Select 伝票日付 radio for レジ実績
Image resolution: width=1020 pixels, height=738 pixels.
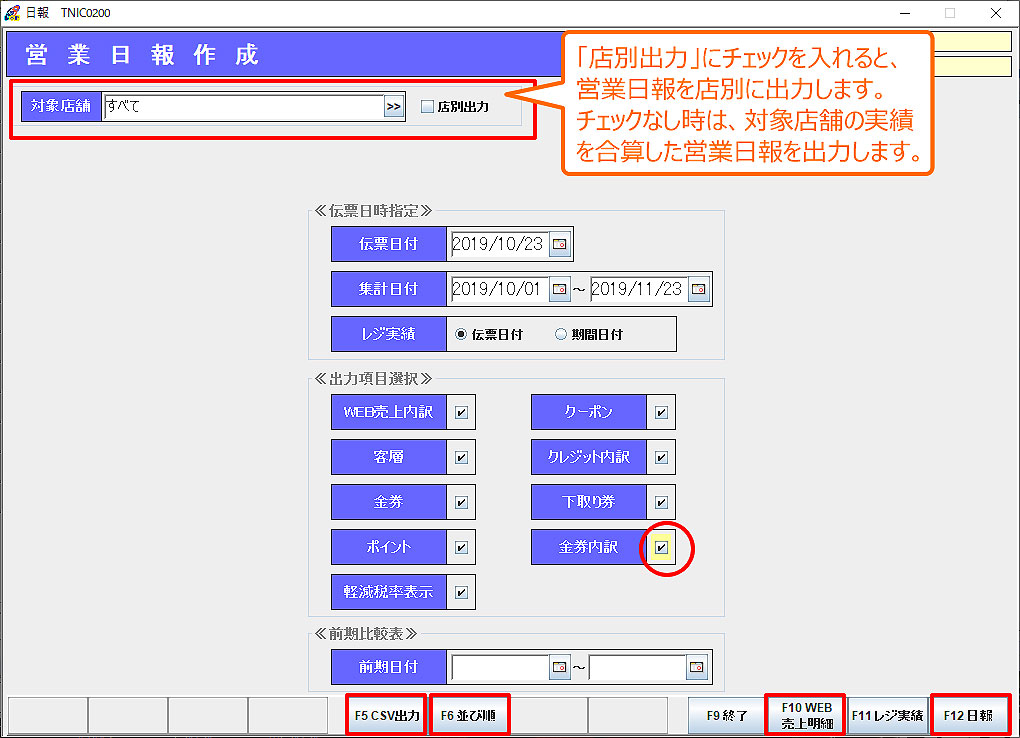click(461, 335)
